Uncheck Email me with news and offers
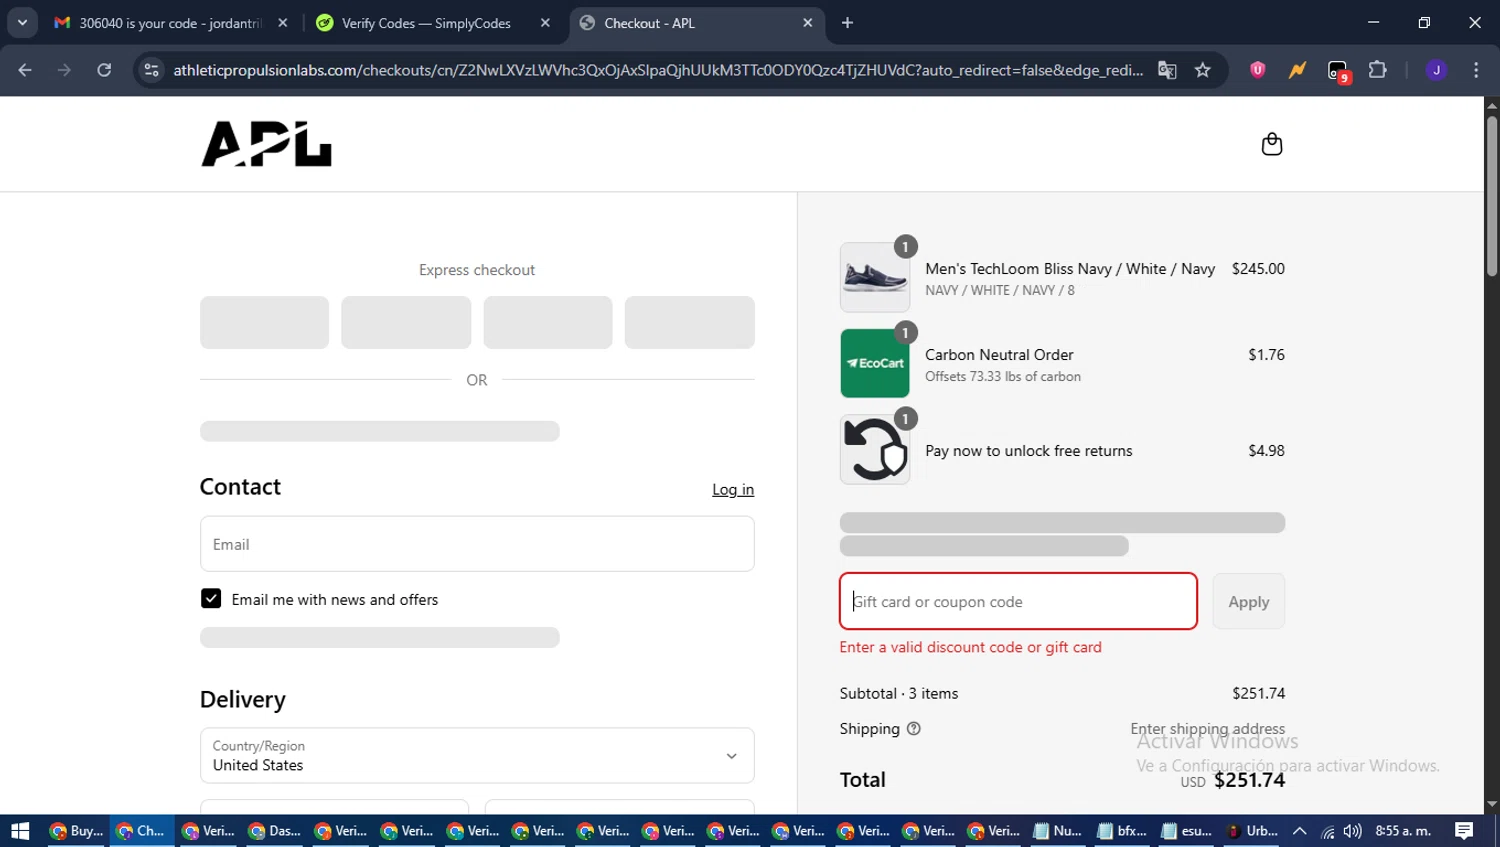The height and width of the screenshot is (847, 1500). point(211,599)
